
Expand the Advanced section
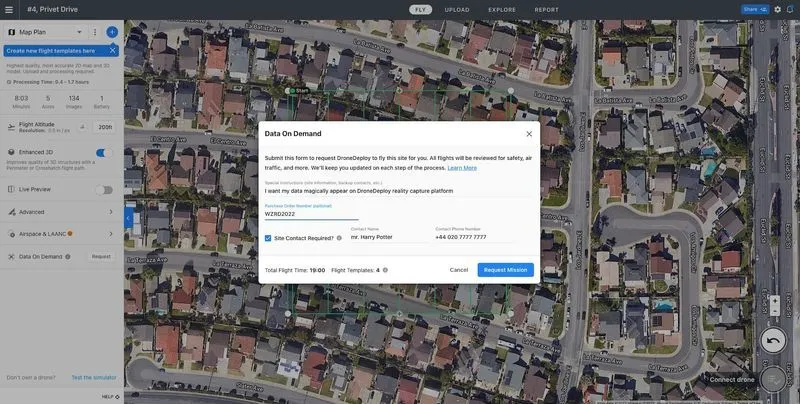61,212
